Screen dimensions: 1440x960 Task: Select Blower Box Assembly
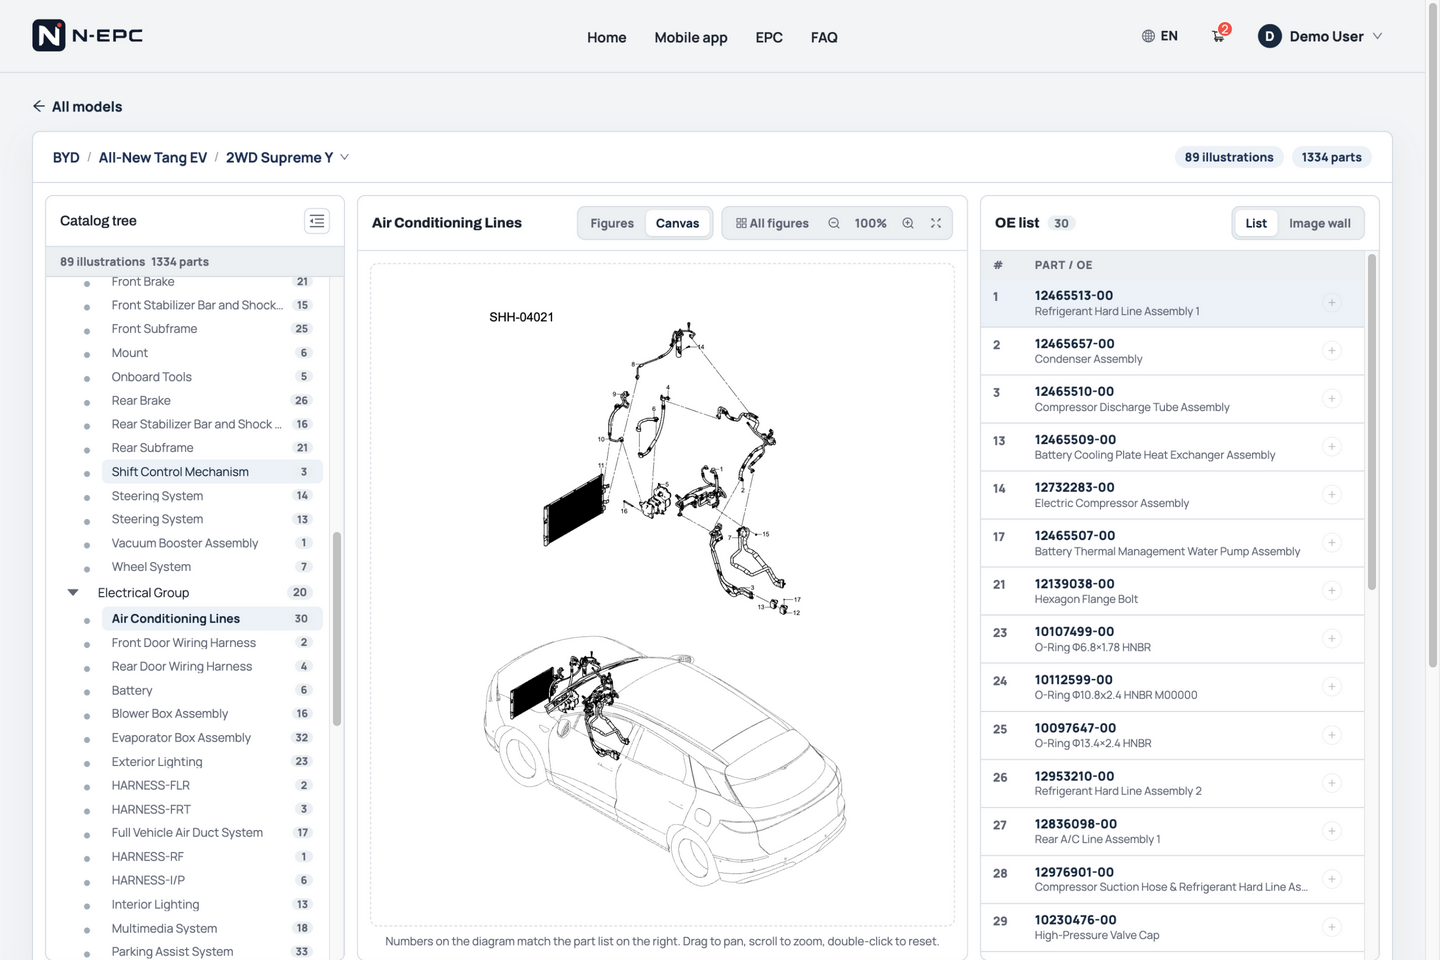coord(212,714)
